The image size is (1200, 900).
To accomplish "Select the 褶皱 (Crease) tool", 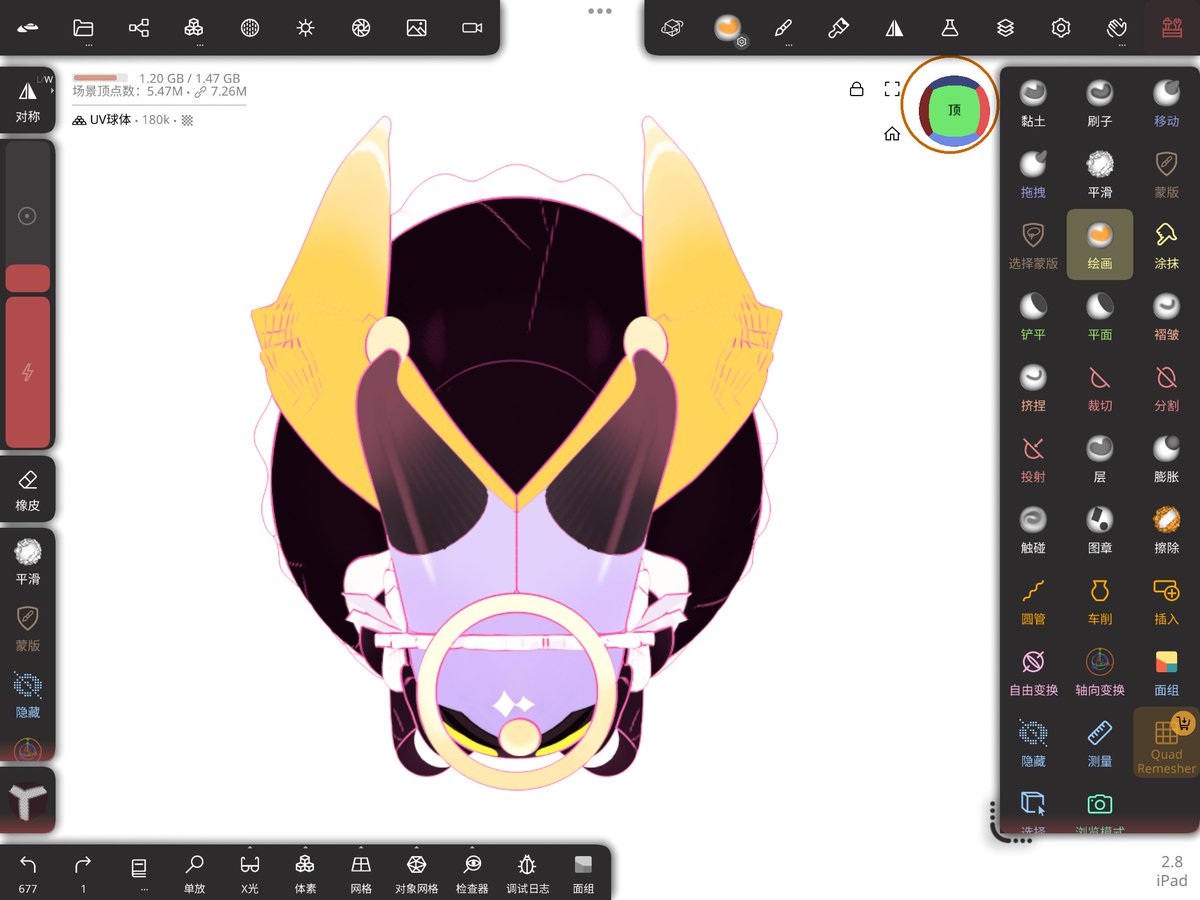I will pyautogui.click(x=1166, y=315).
